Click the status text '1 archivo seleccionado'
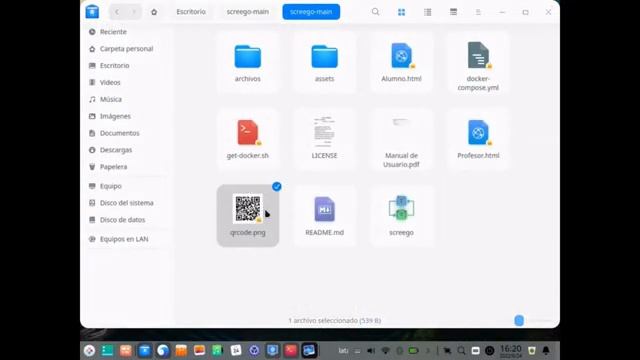The image size is (640, 360). [335, 320]
